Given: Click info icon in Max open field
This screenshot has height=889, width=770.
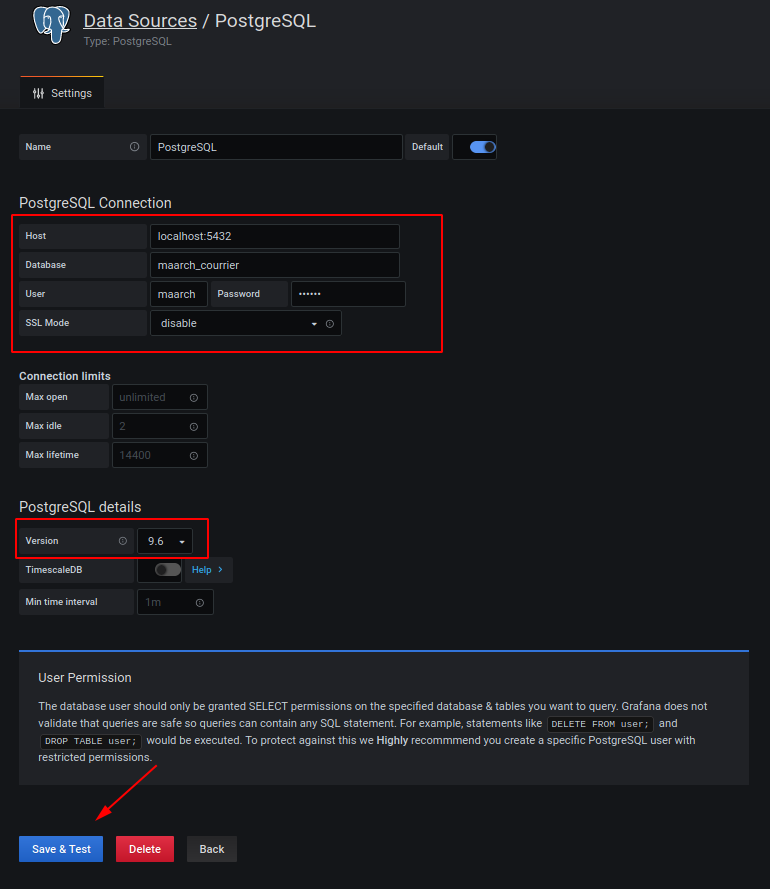Looking at the screenshot, I should pos(193,397).
